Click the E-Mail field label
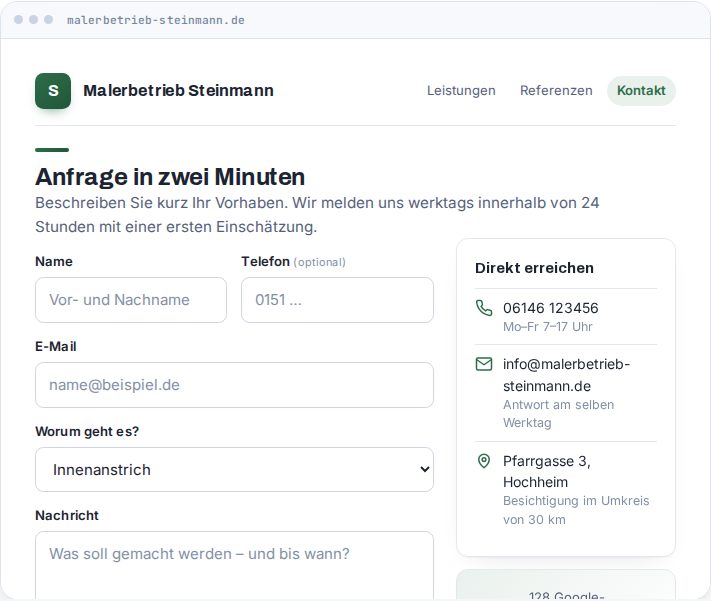Viewport: 711px width, 601px height. 56,347
